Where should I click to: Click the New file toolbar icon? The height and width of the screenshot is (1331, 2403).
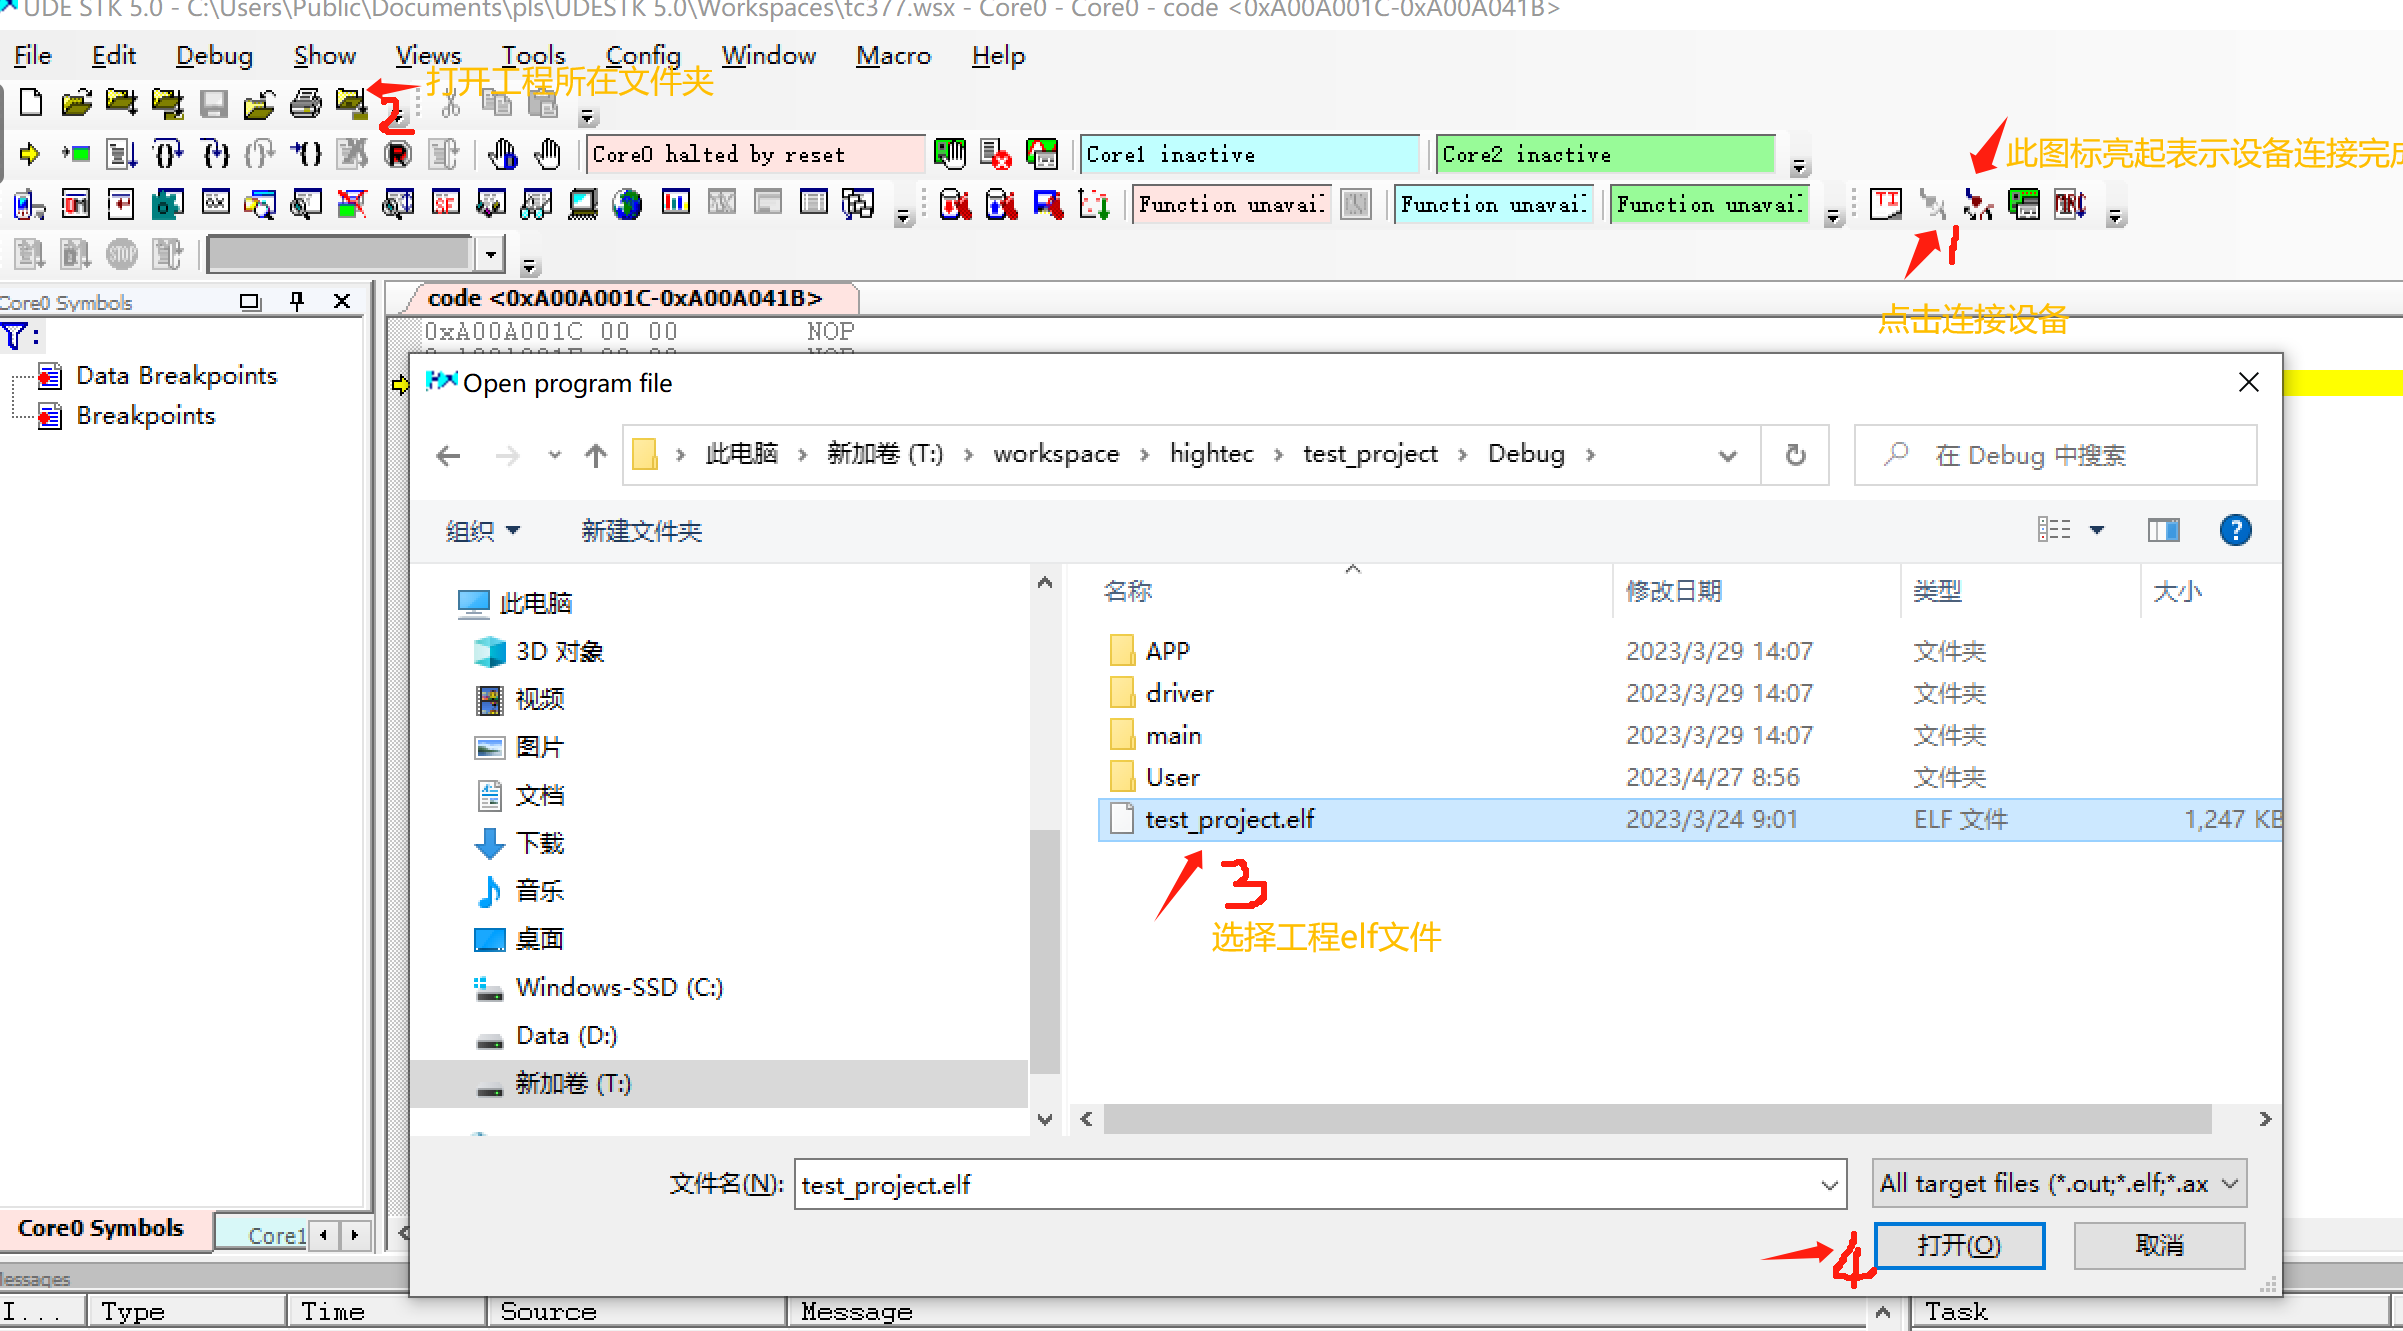31,103
